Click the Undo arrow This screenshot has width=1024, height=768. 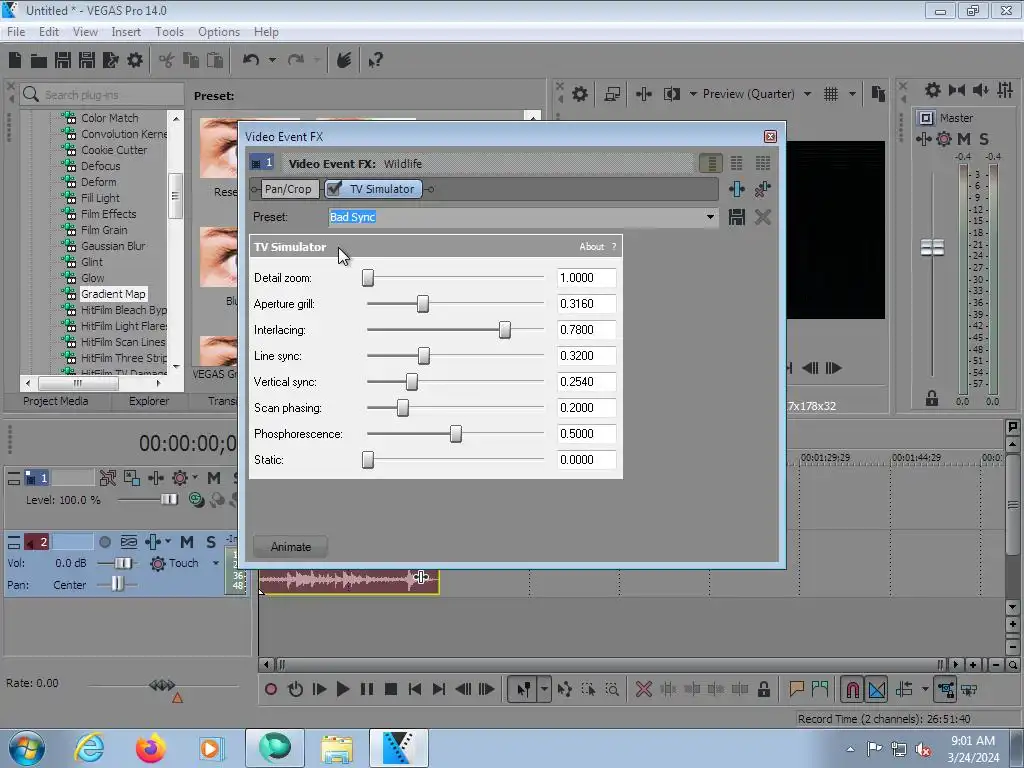tap(251, 60)
